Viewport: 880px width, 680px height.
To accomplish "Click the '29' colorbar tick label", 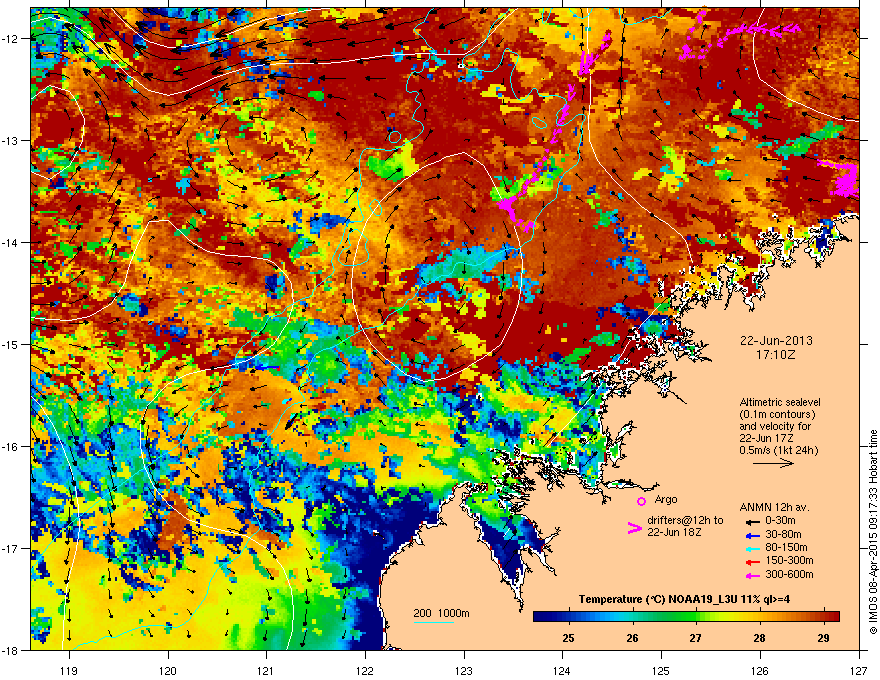I will 823,638.
